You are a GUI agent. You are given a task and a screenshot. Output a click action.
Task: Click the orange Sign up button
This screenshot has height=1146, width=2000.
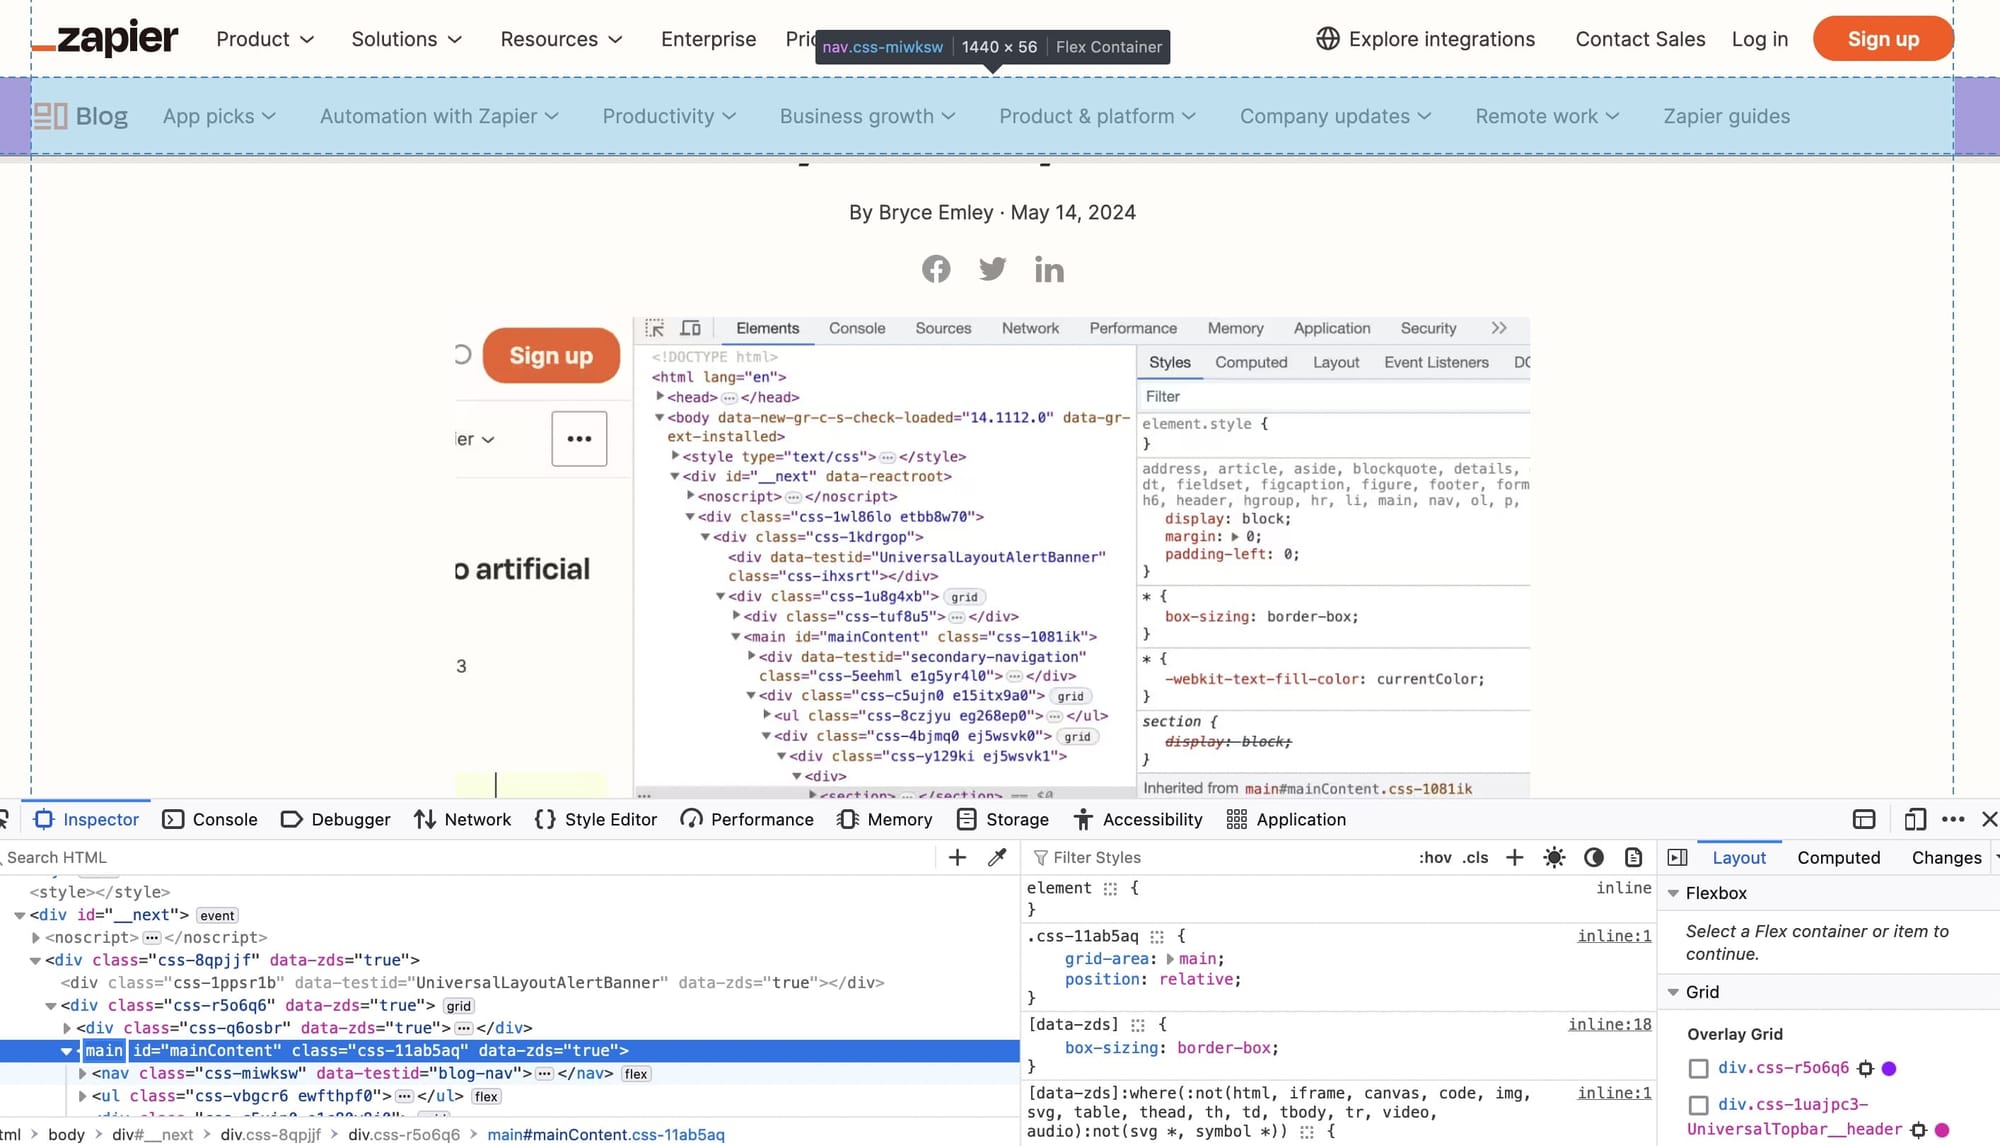[x=1883, y=38]
